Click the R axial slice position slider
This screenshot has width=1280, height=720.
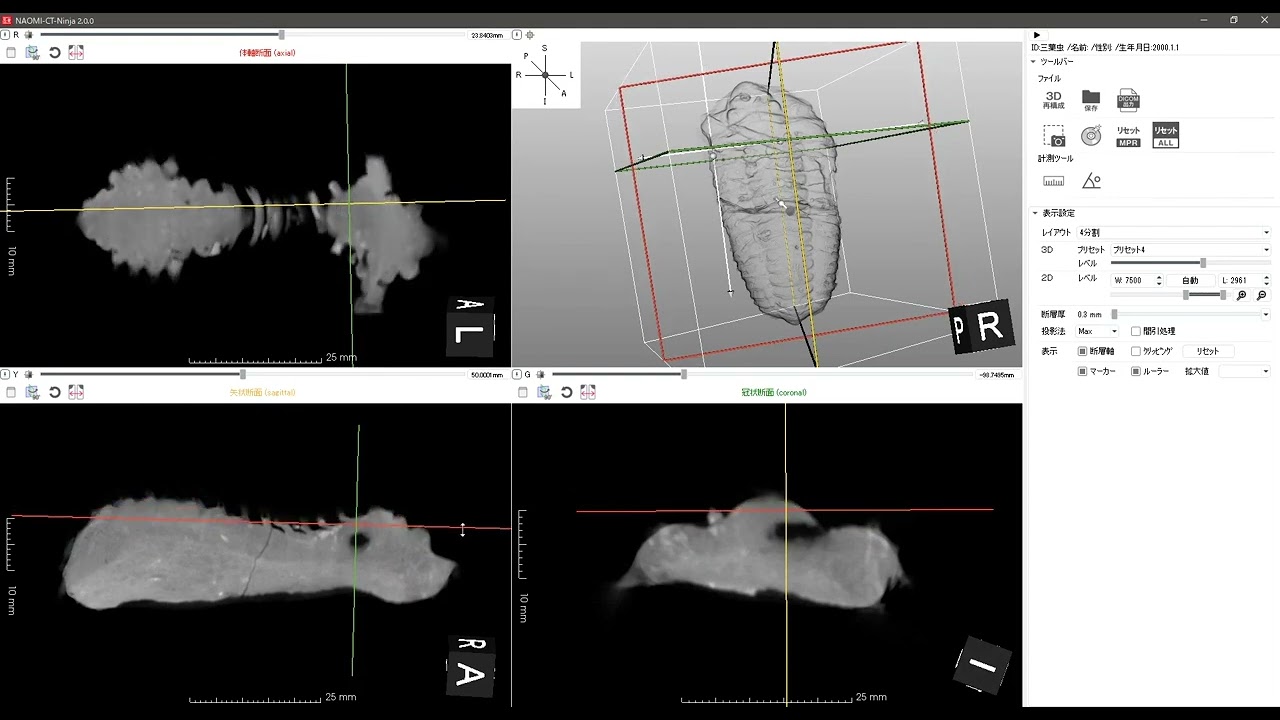coord(255,35)
